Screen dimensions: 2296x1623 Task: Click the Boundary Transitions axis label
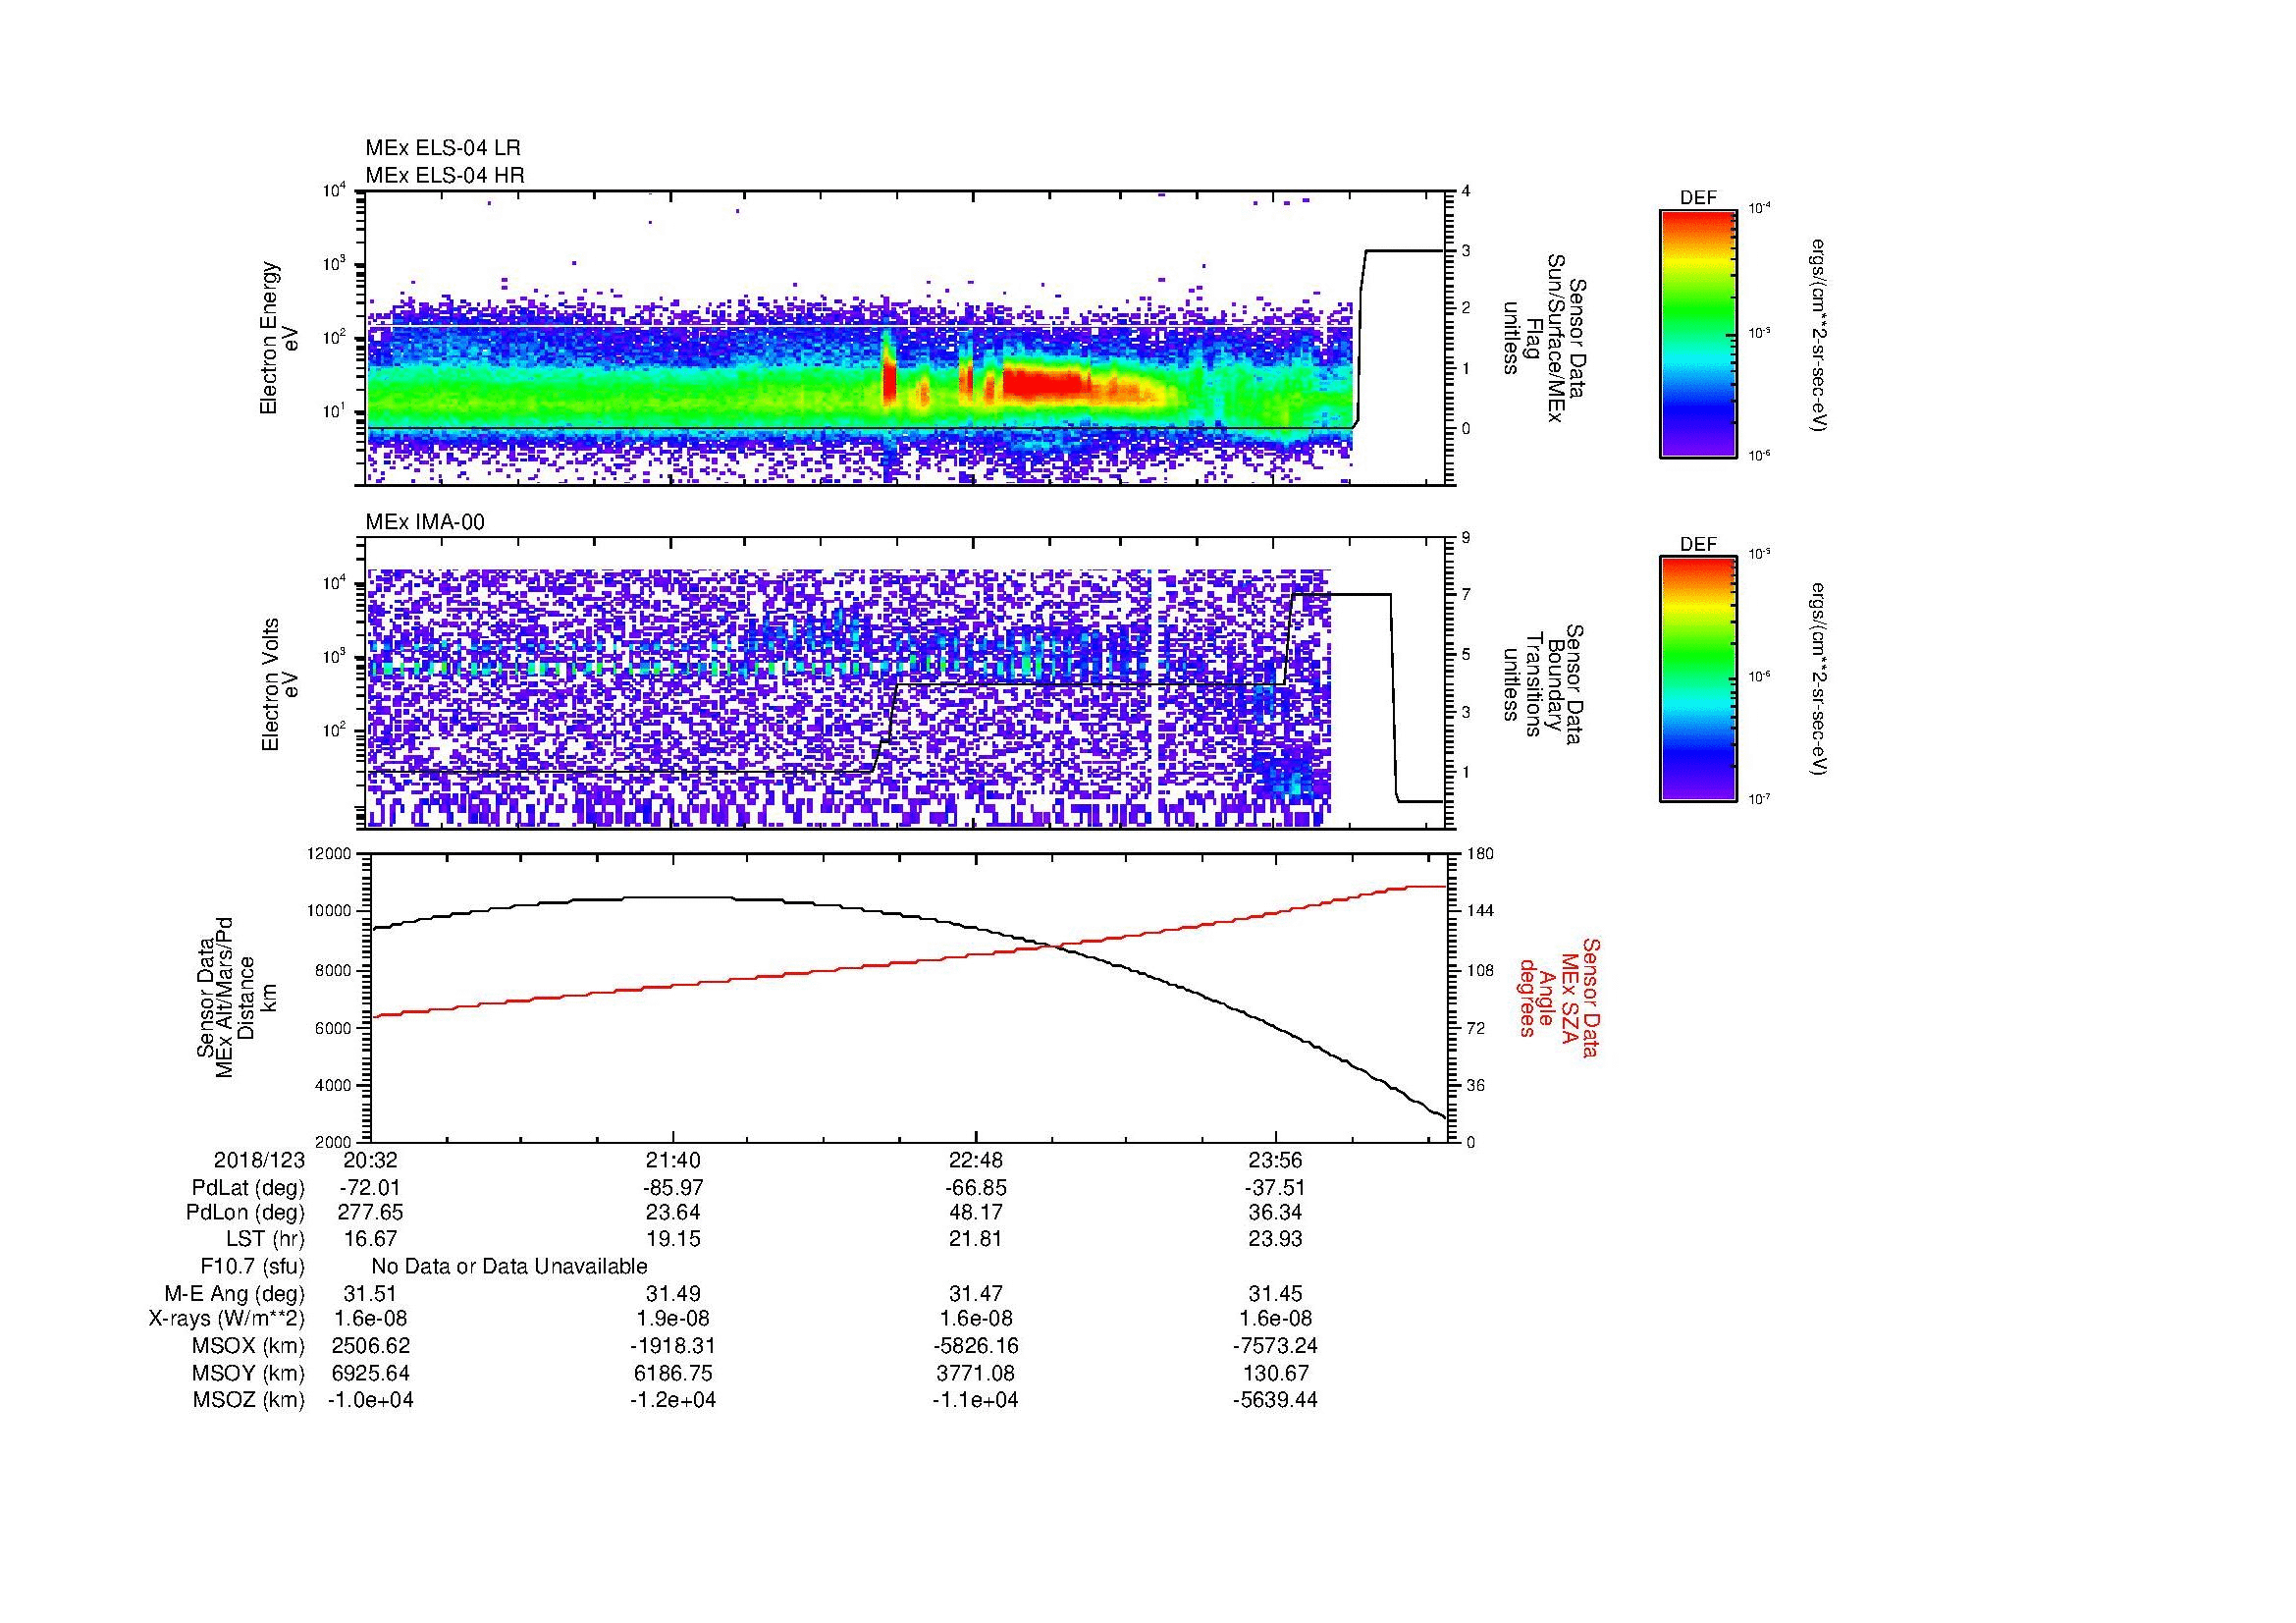[x=1543, y=685]
